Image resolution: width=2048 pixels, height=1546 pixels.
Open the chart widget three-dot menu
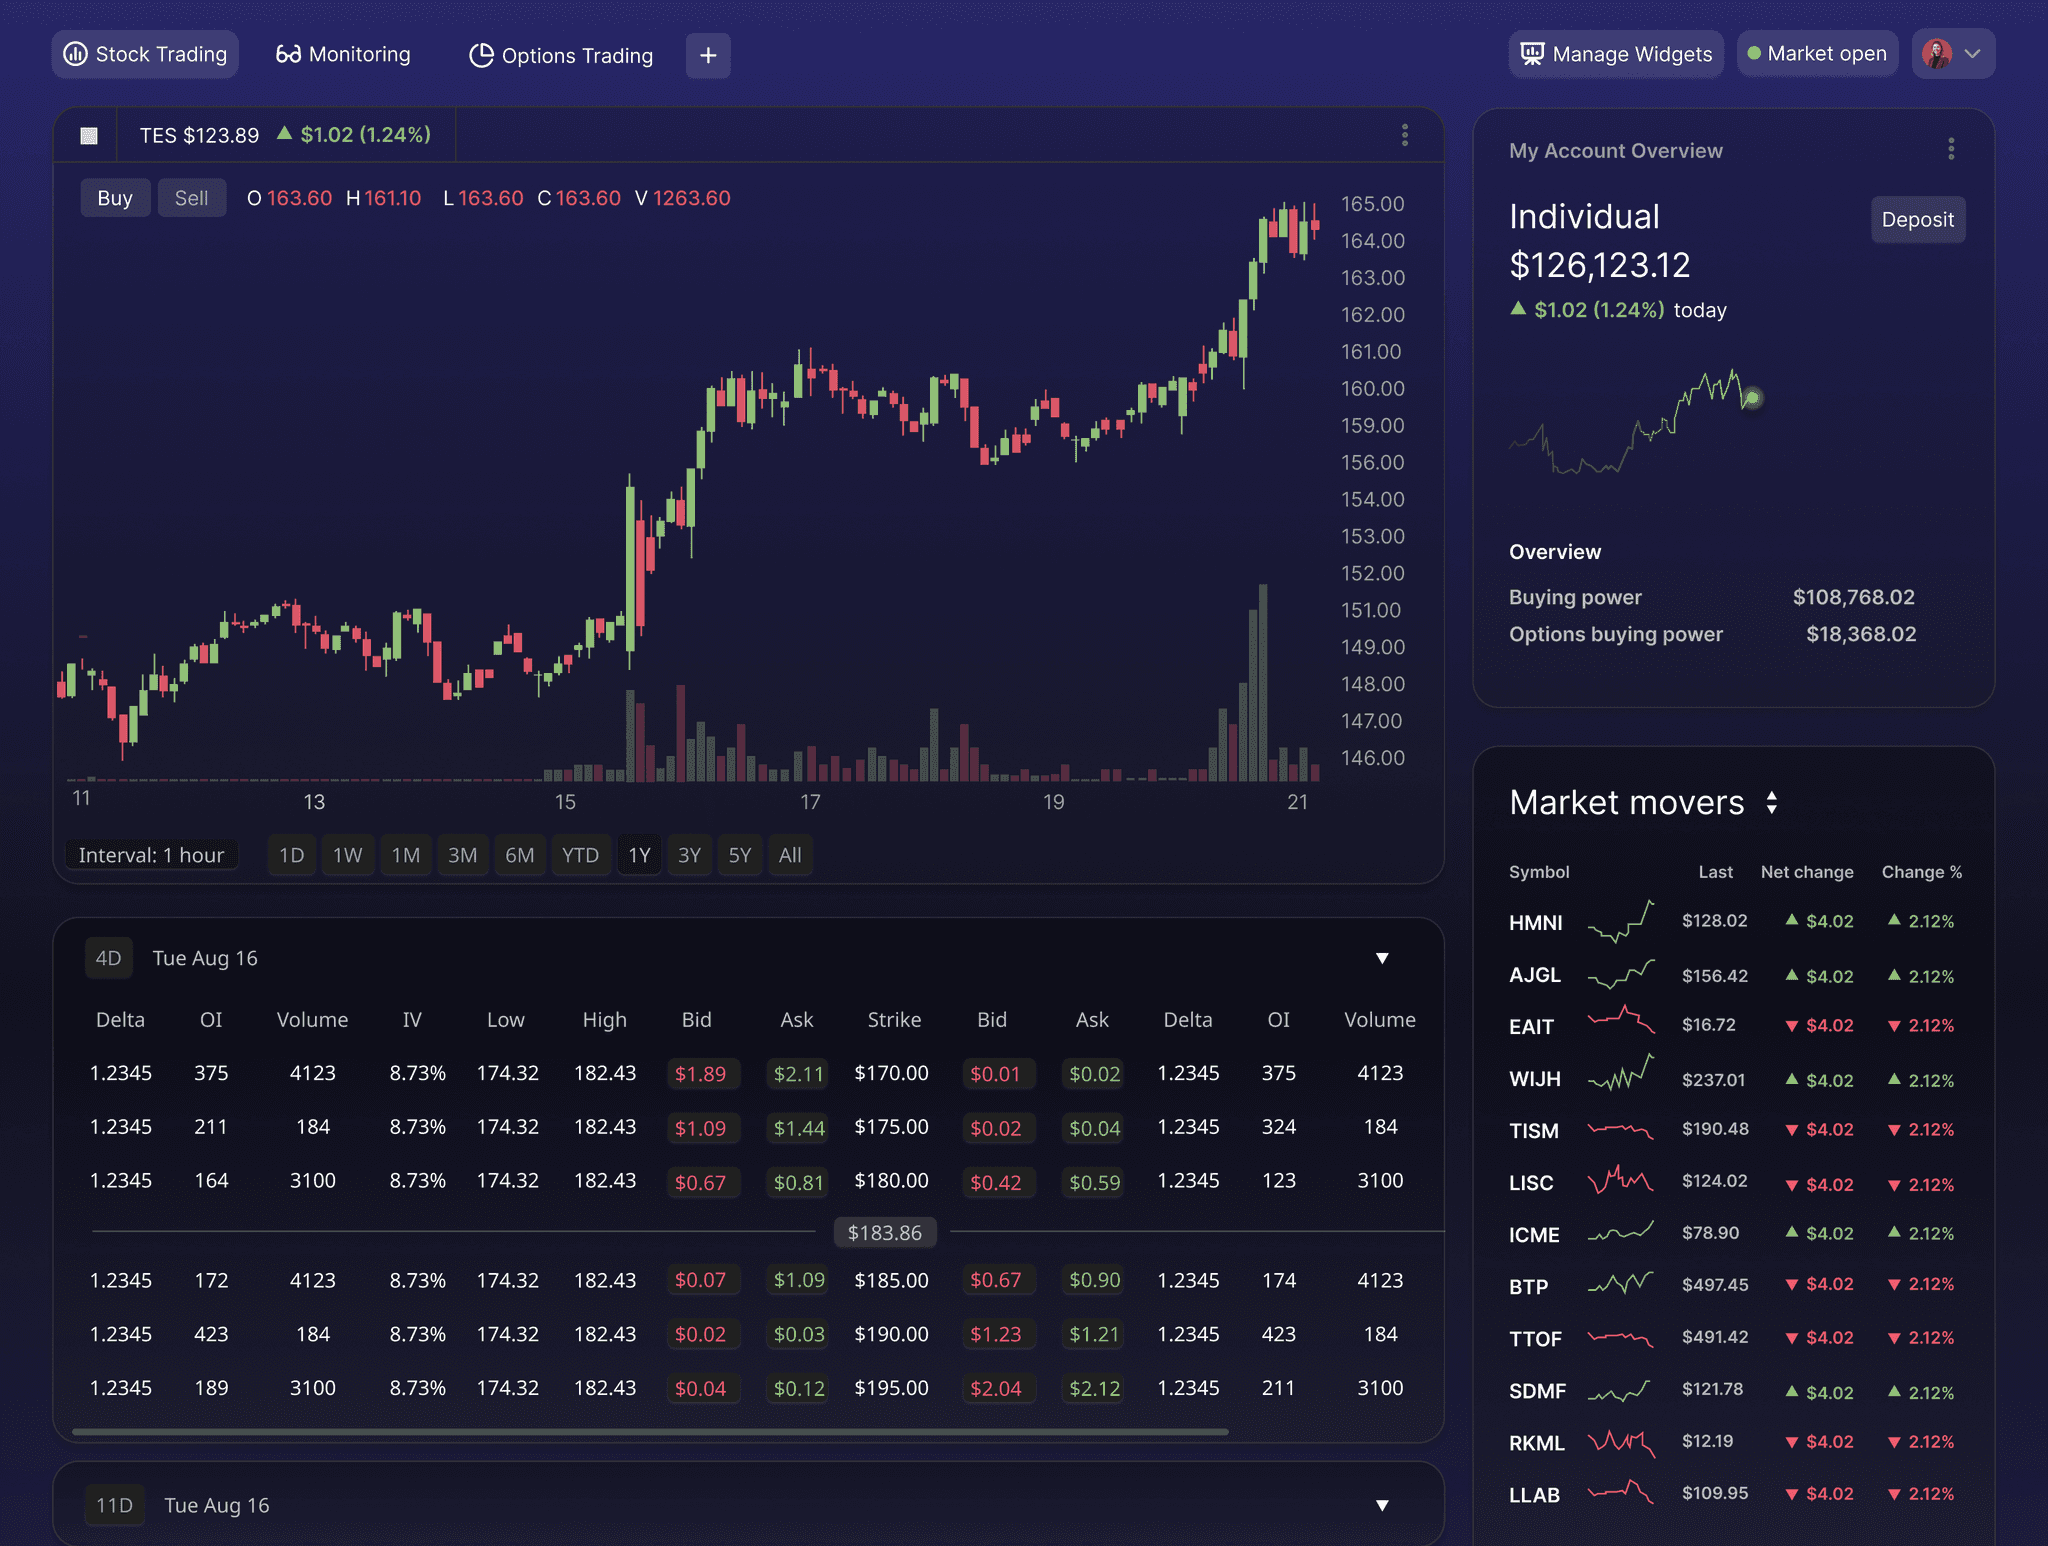(1405, 135)
